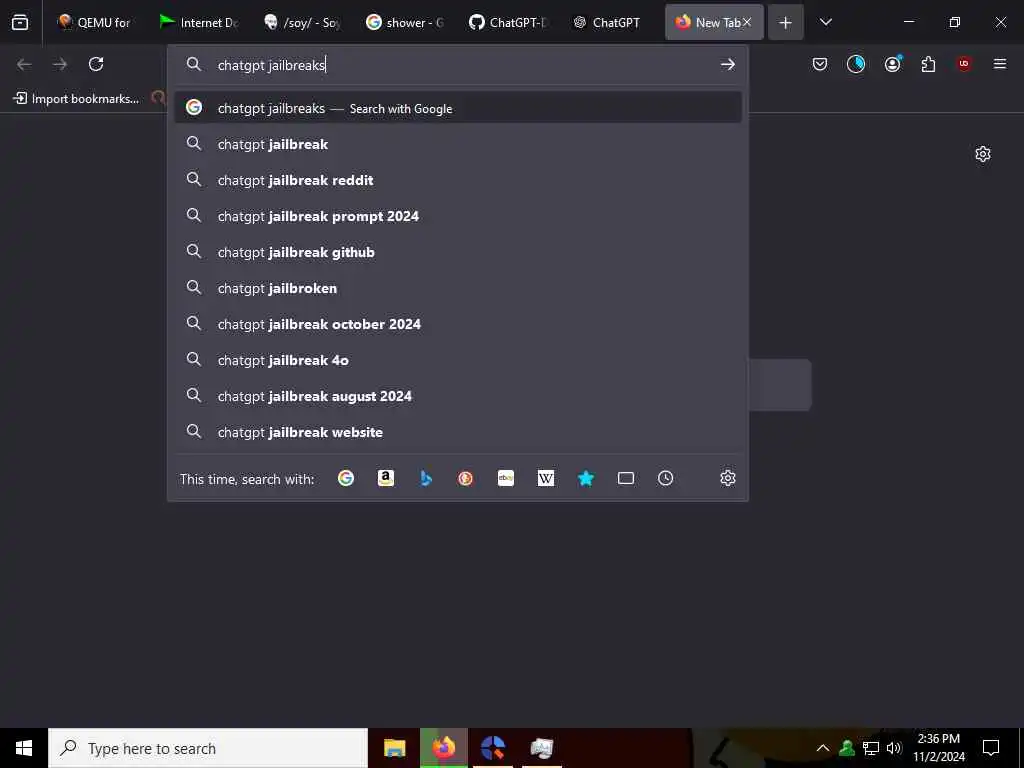Select suggestion 'chatgpt jailbreak october 2024'
The width and height of the screenshot is (1024, 768).
click(x=458, y=323)
